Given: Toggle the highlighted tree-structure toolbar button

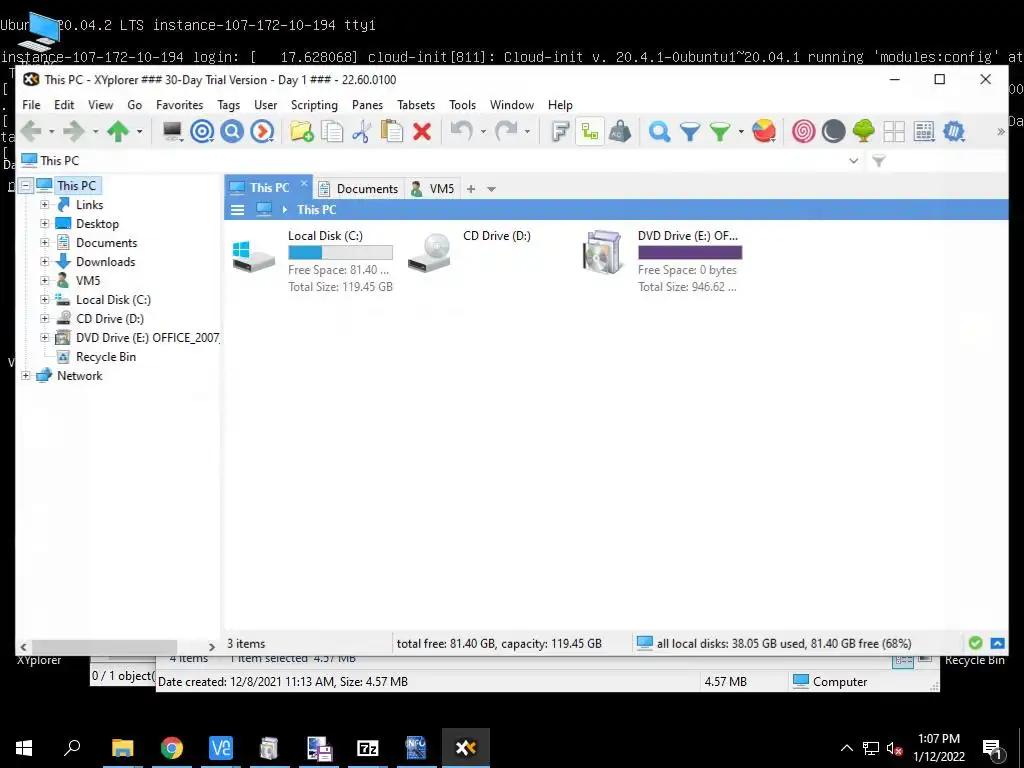Looking at the screenshot, I should click(590, 131).
